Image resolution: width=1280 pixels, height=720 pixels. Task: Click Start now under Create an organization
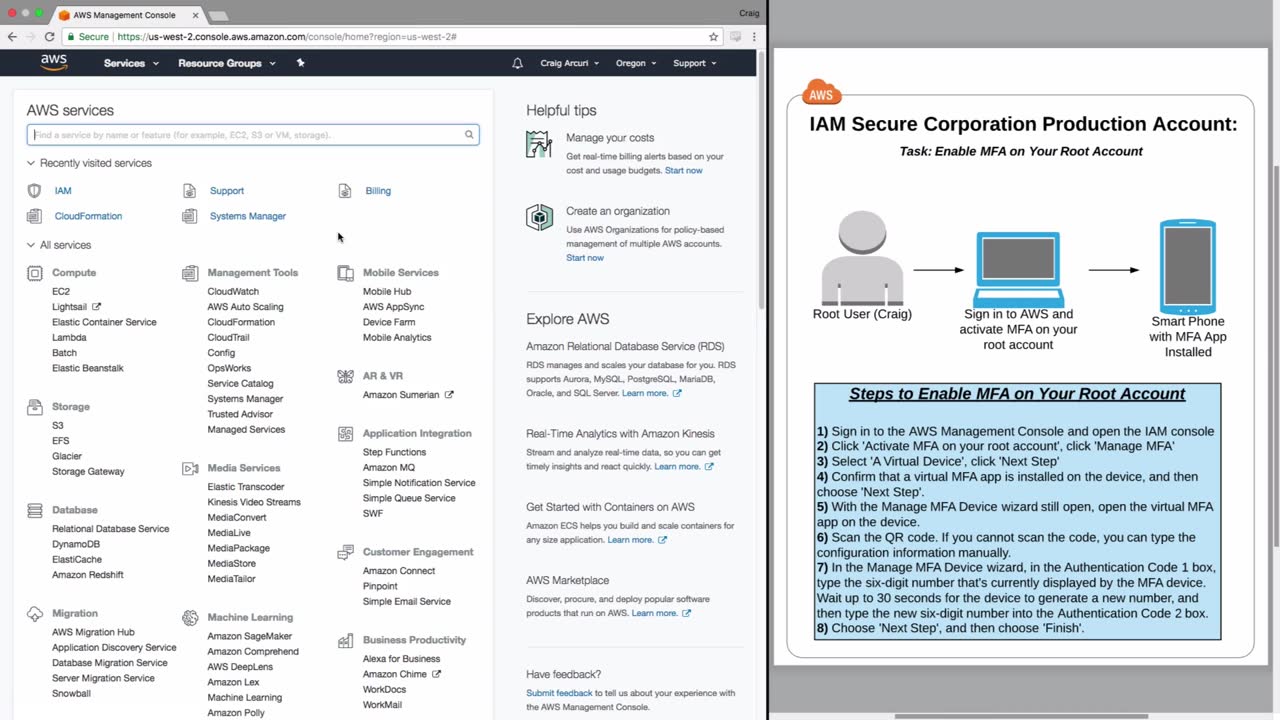tap(585, 258)
